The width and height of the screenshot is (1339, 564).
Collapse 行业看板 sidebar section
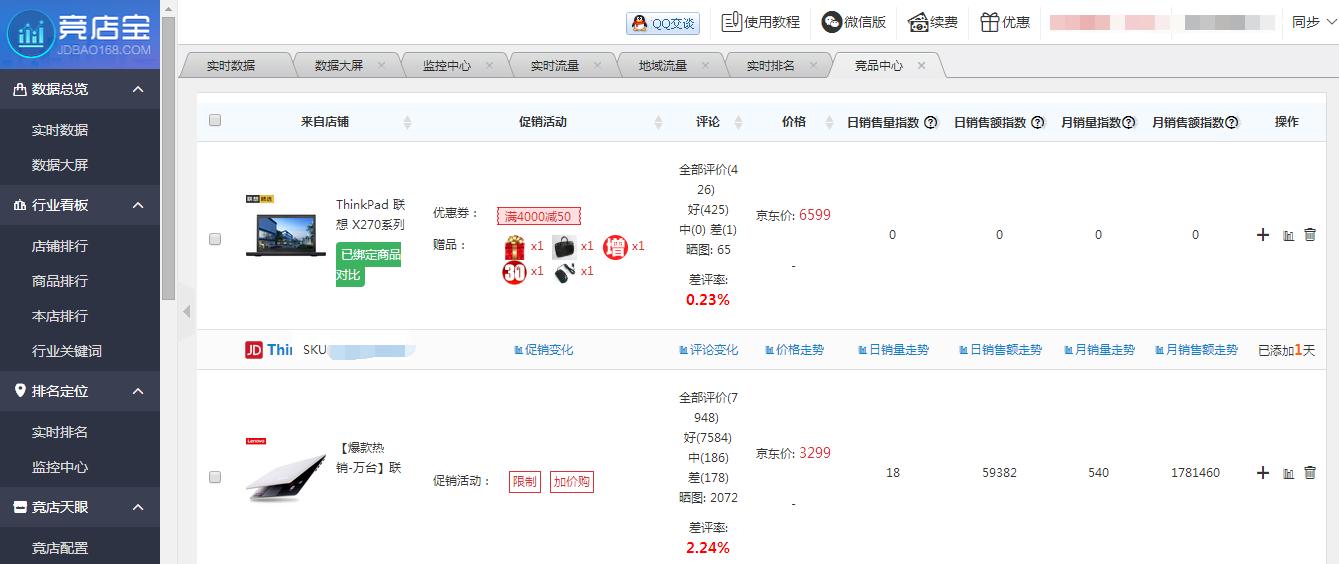pyautogui.click(x=138, y=205)
